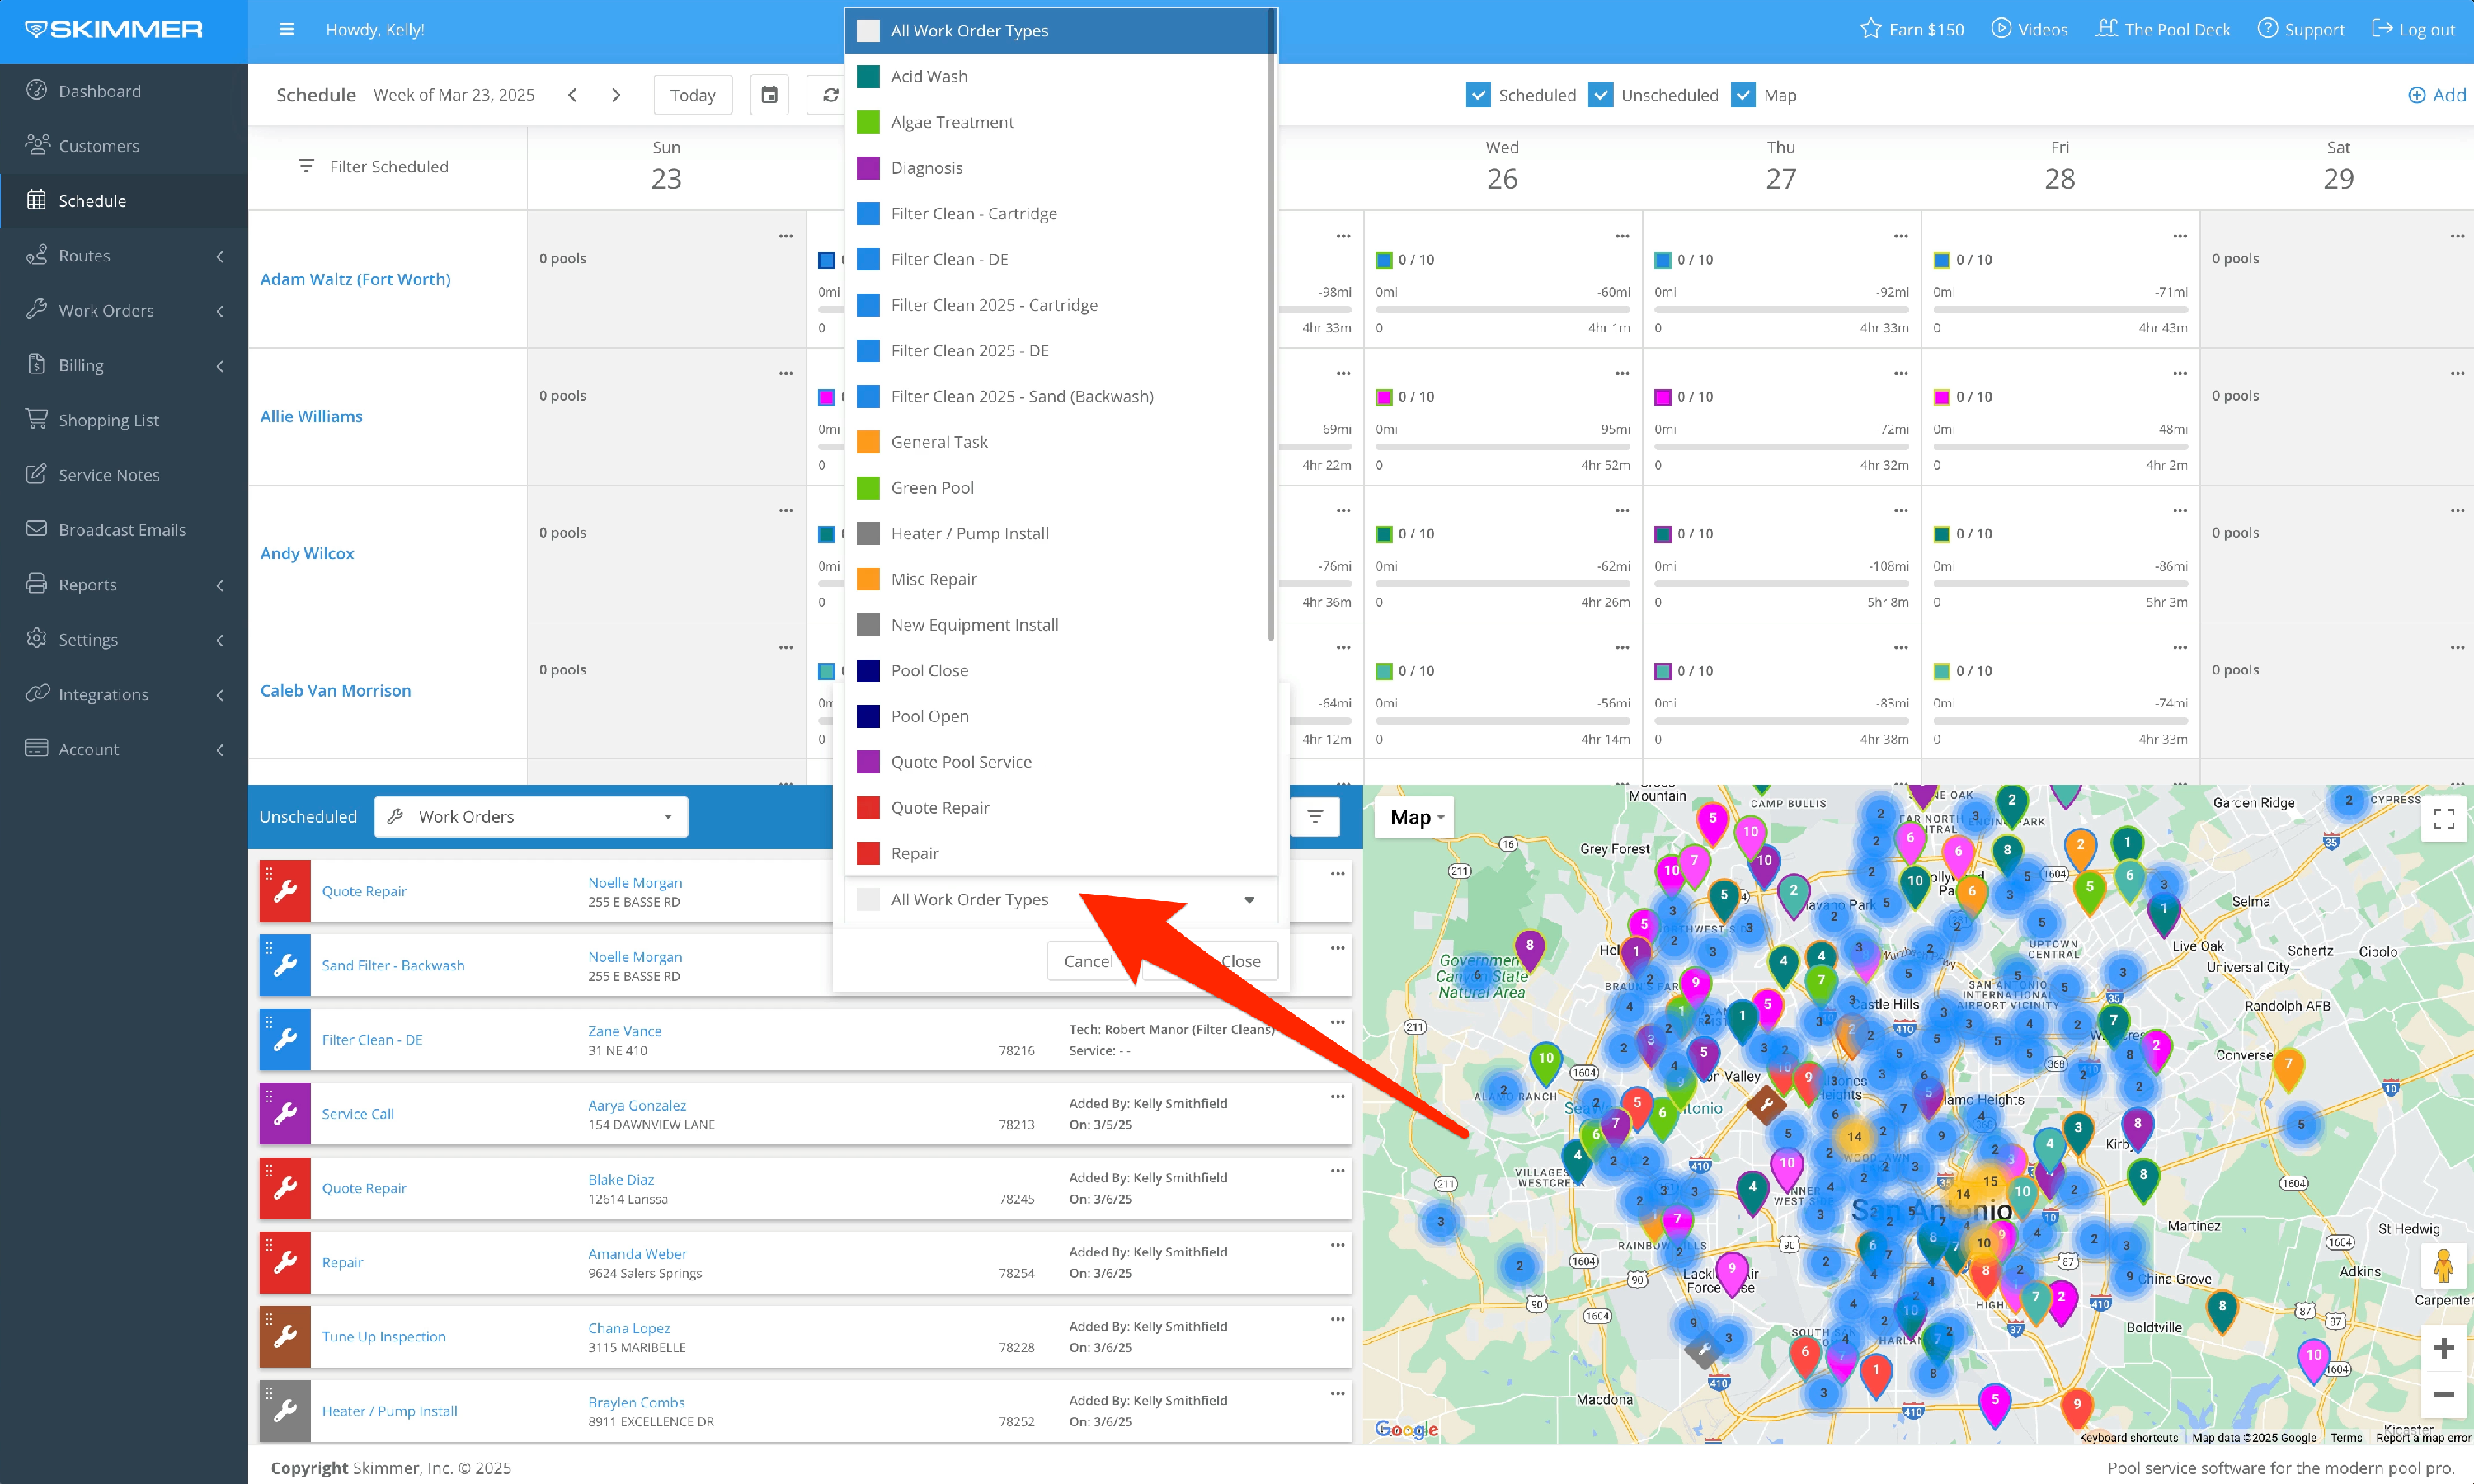Open the Work Orders unscheduled dropdown

coord(531,816)
